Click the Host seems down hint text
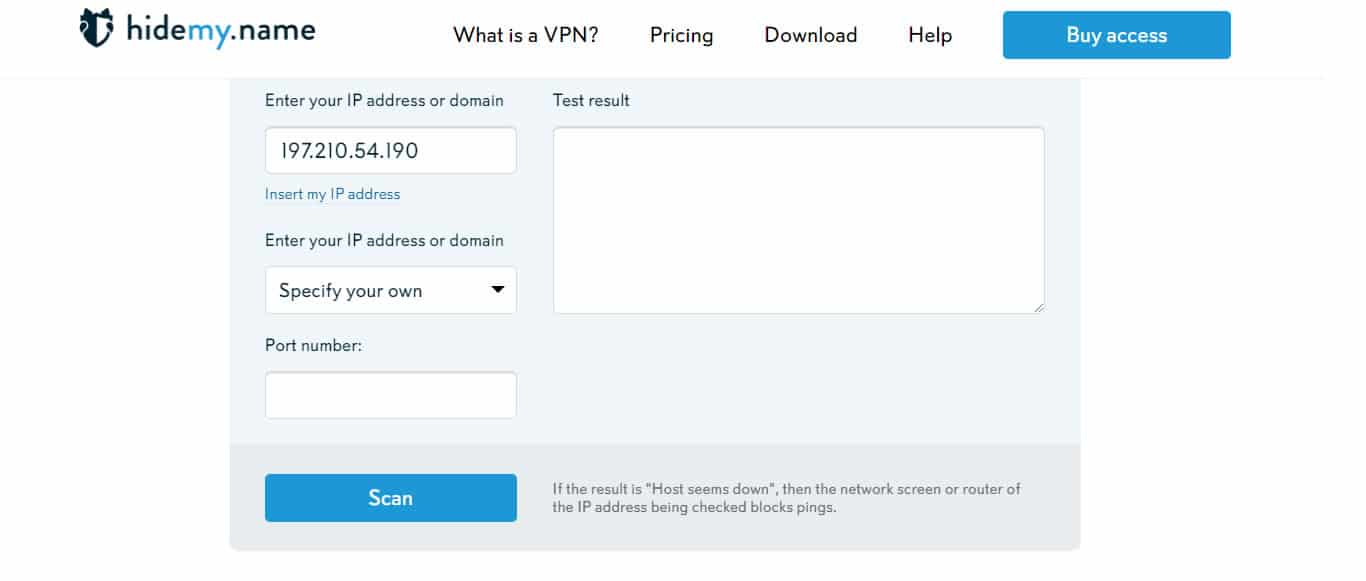Screen dimensions: 1366x581 click(x=787, y=498)
